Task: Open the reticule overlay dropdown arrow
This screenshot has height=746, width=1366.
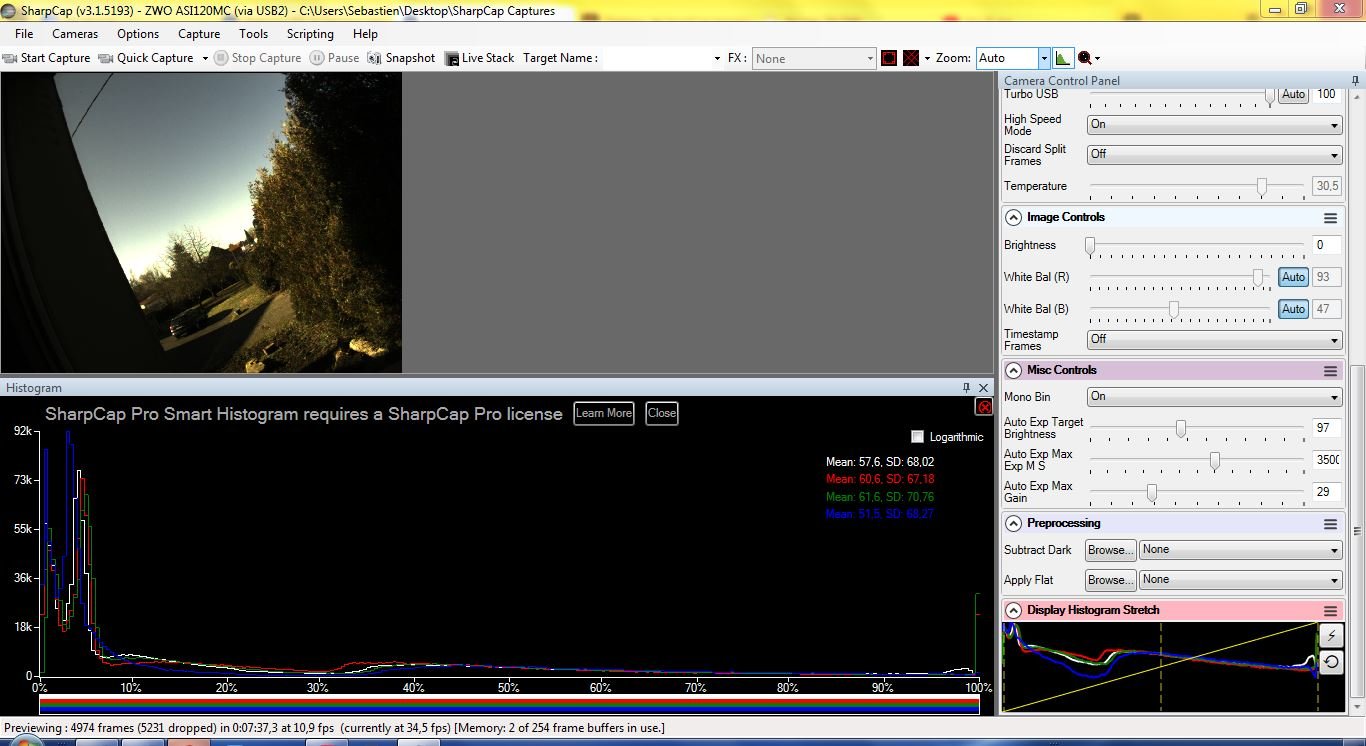Action: pos(927,58)
